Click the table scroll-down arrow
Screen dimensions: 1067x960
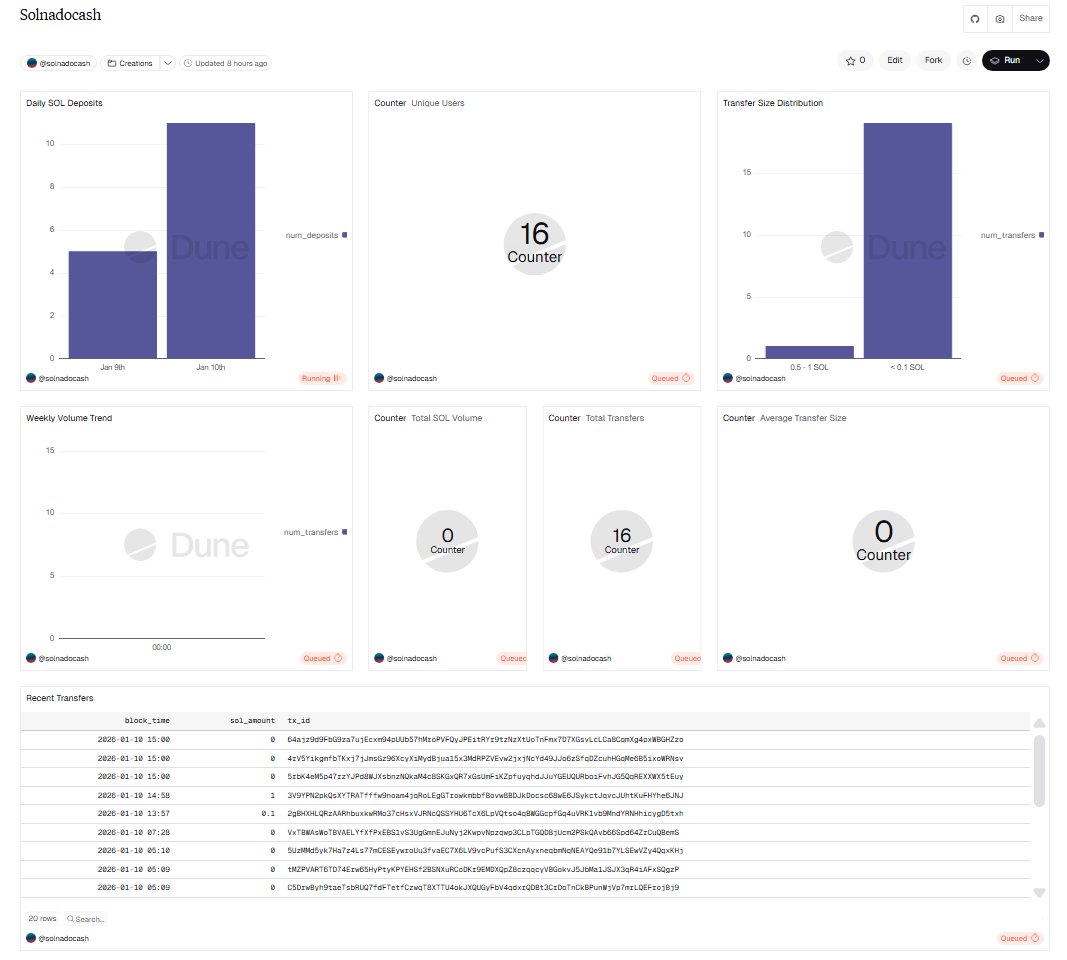point(1039,892)
